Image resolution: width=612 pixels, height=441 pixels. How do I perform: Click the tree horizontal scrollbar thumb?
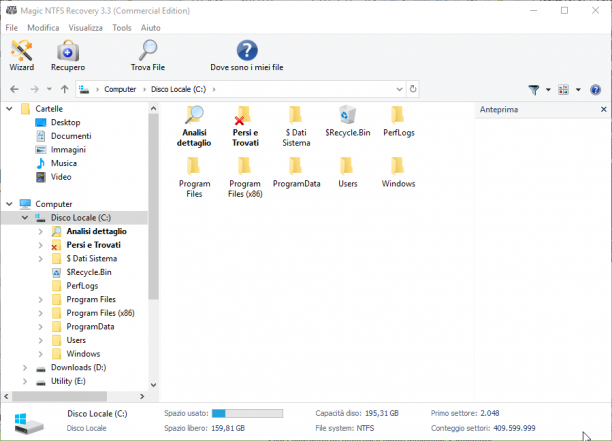tap(59, 396)
